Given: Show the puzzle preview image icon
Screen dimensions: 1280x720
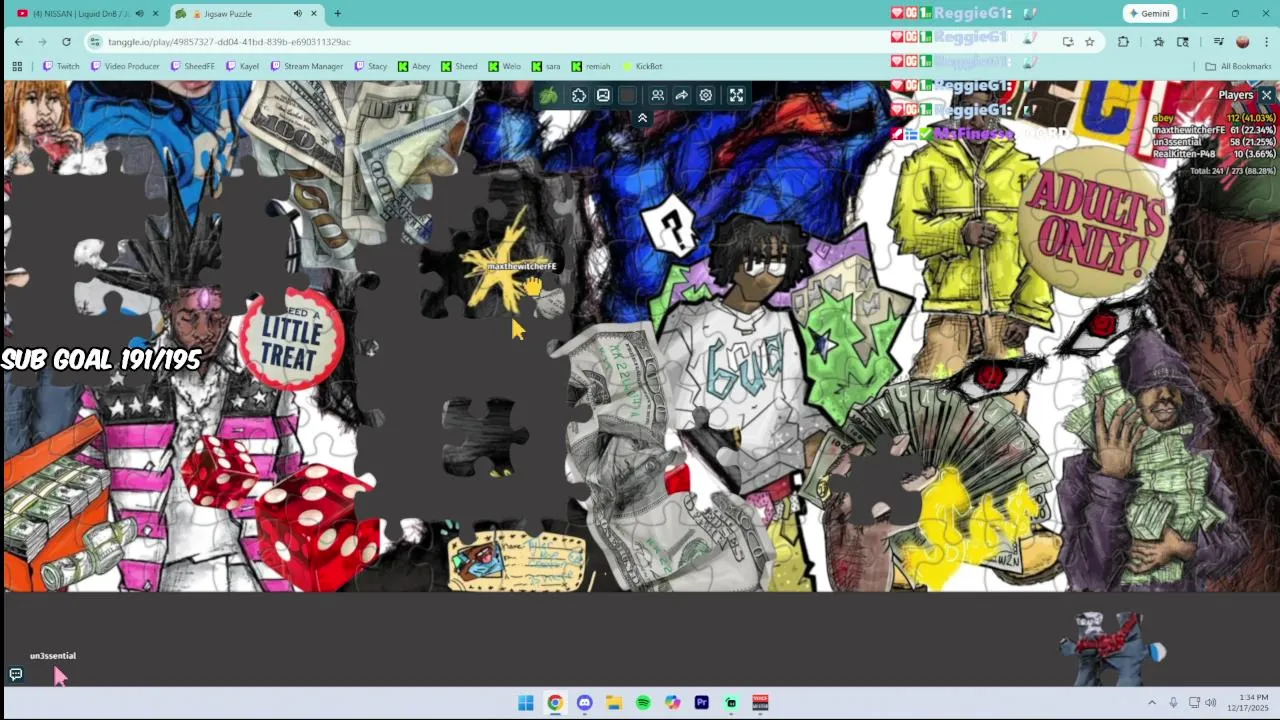Looking at the screenshot, I should (x=603, y=95).
